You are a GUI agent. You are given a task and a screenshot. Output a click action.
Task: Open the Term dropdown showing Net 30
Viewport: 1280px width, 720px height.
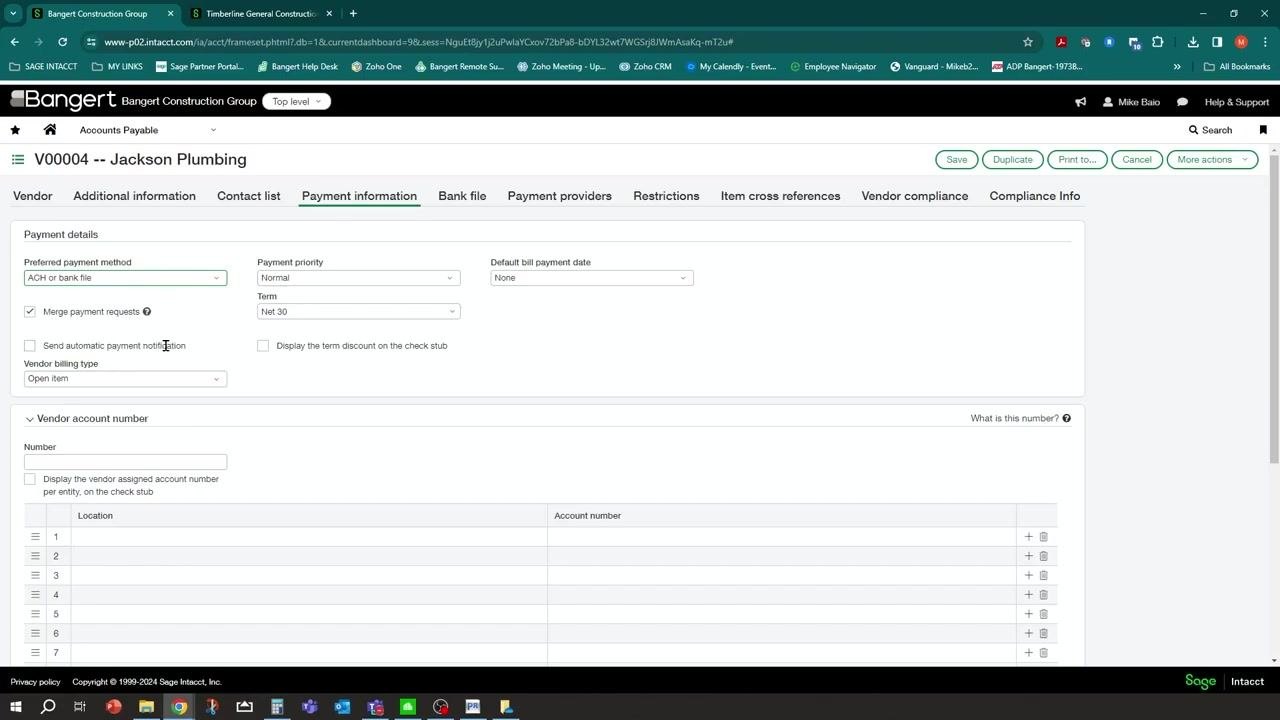358,312
